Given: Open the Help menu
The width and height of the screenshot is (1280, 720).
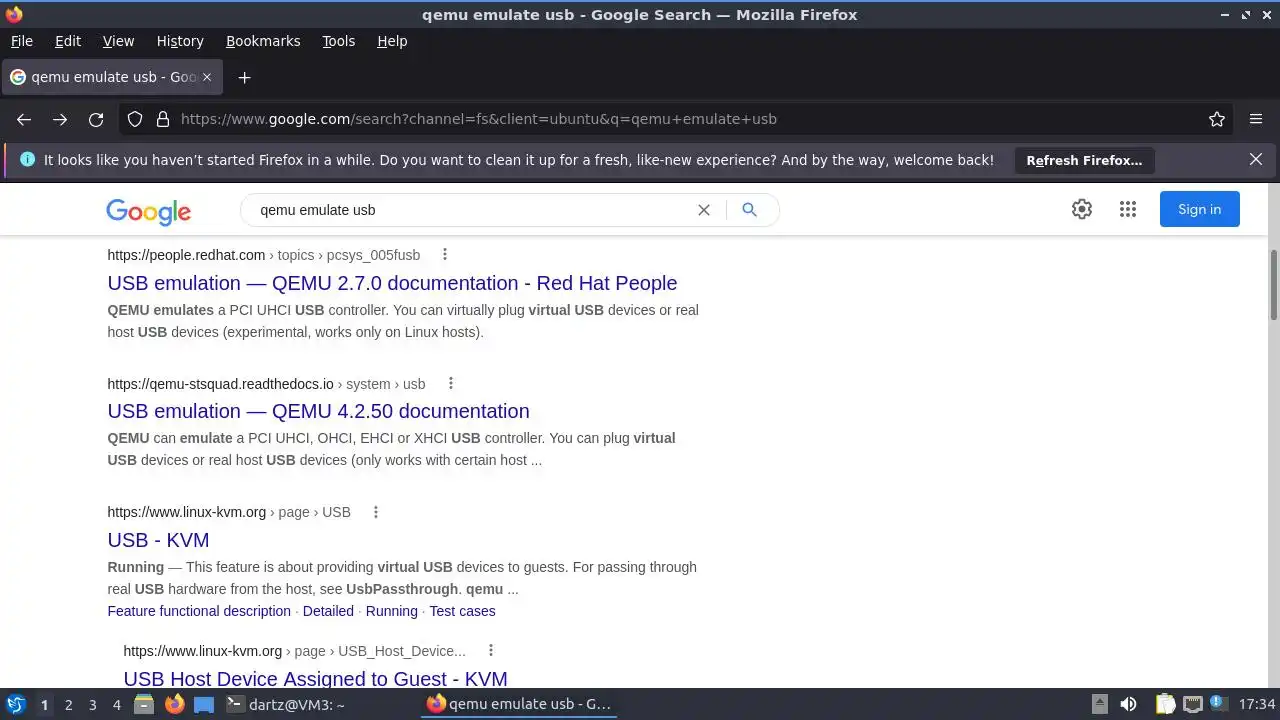Looking at the screenshot, I should pos(392,41).
